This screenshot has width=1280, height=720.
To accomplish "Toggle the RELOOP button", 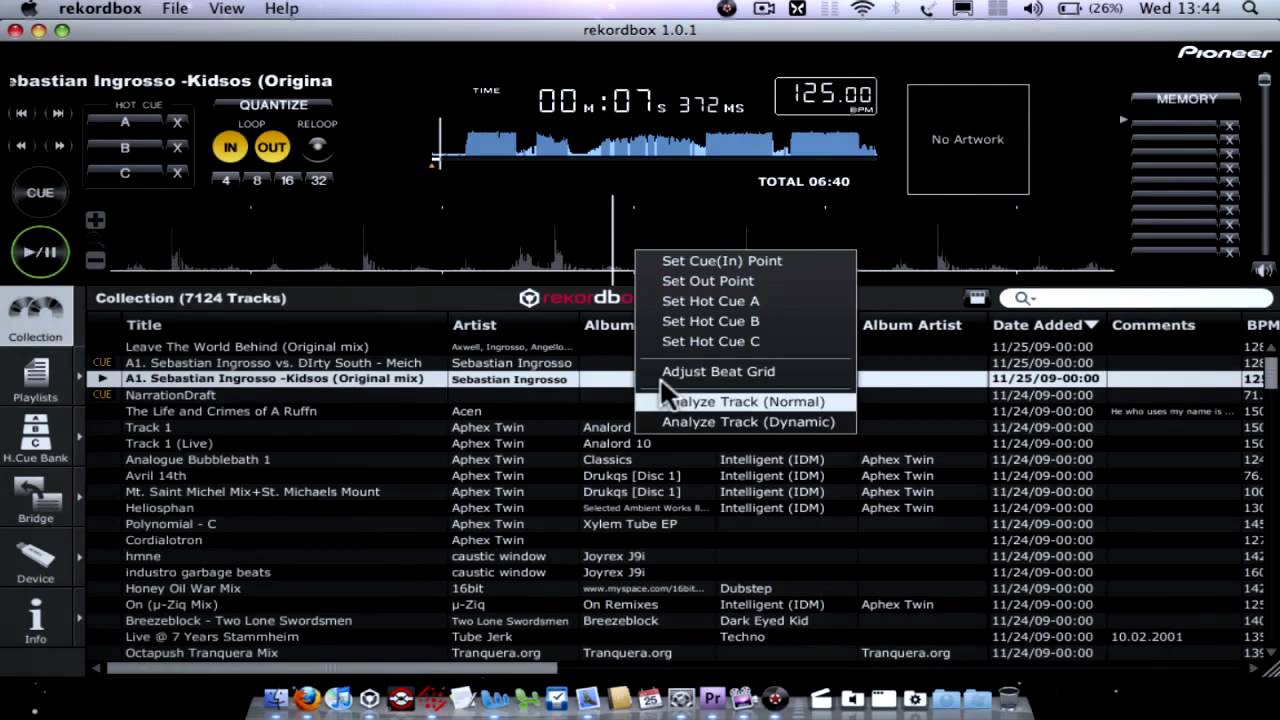I will coord(317,147).
